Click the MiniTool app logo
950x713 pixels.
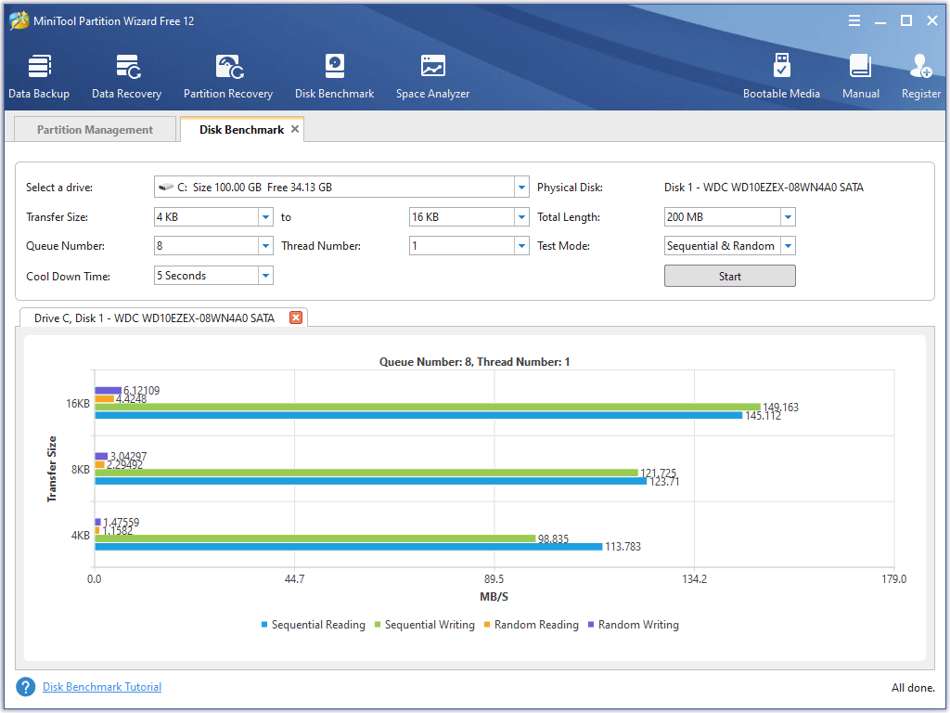[x=19, y=21]
